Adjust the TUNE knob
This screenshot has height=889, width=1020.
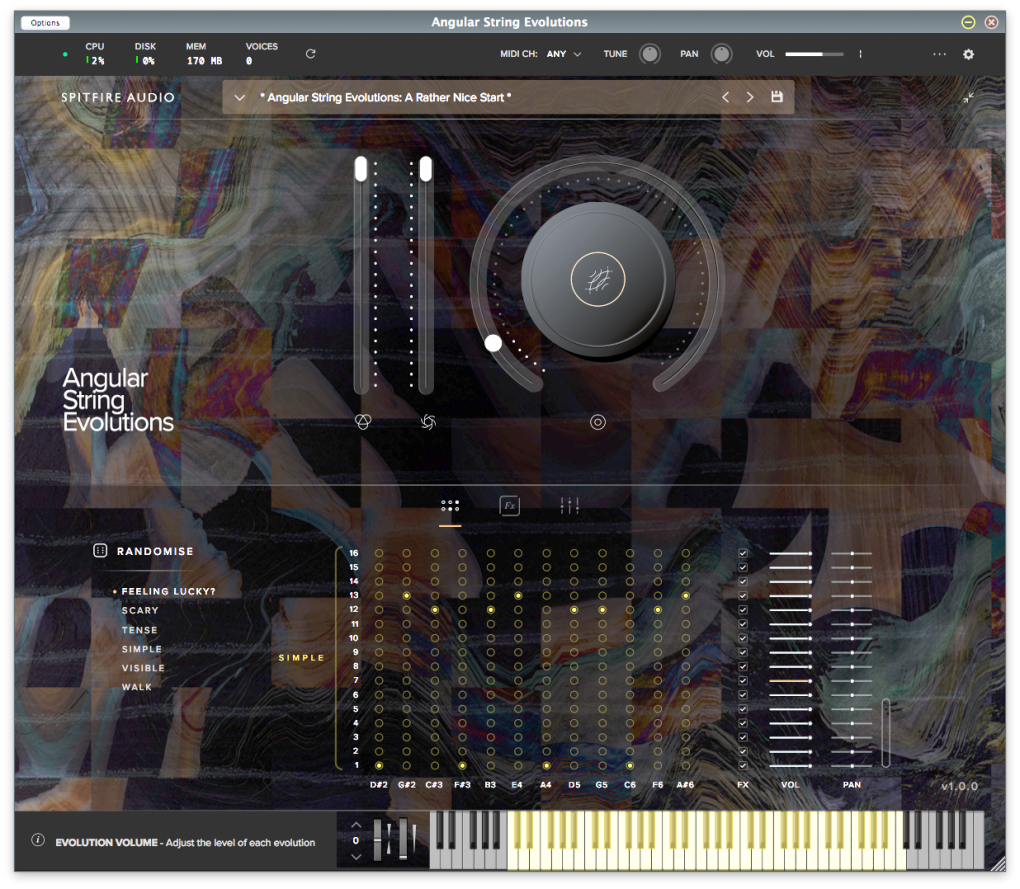click(649, 54)
